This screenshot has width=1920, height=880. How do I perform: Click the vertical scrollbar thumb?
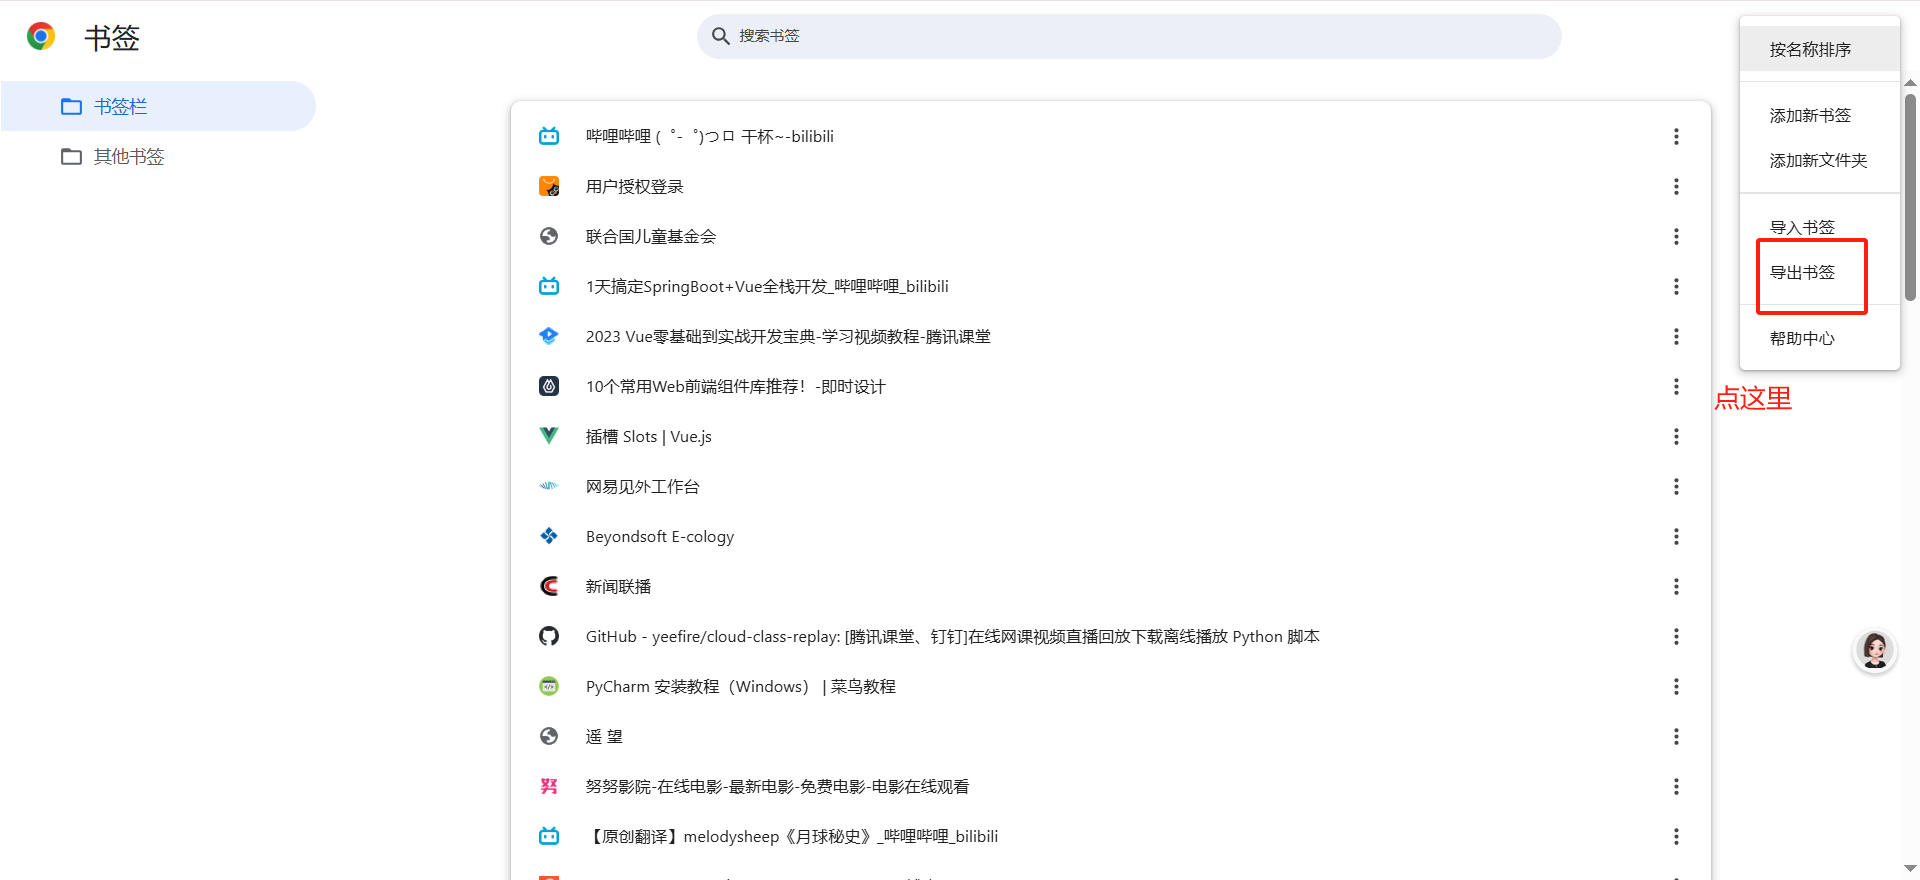click(1910, 197)
